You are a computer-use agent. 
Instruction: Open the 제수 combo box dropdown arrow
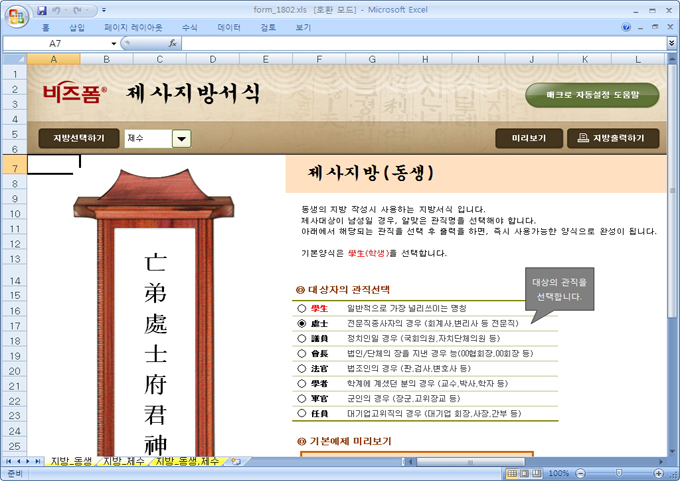(182, 139)
